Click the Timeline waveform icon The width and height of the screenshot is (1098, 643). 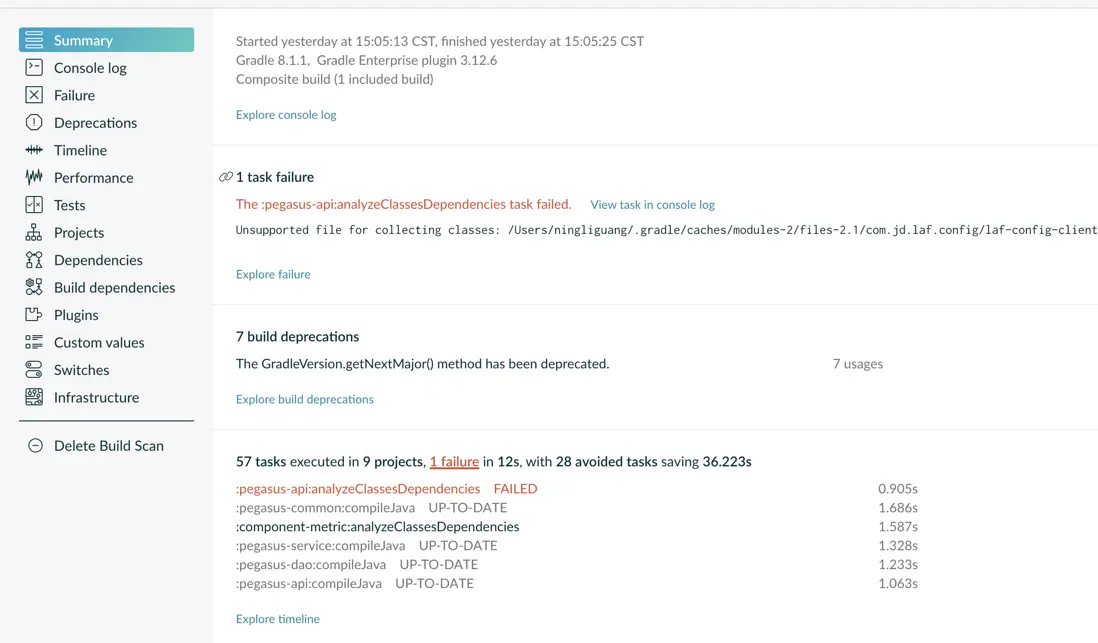[x=34, y=150]
